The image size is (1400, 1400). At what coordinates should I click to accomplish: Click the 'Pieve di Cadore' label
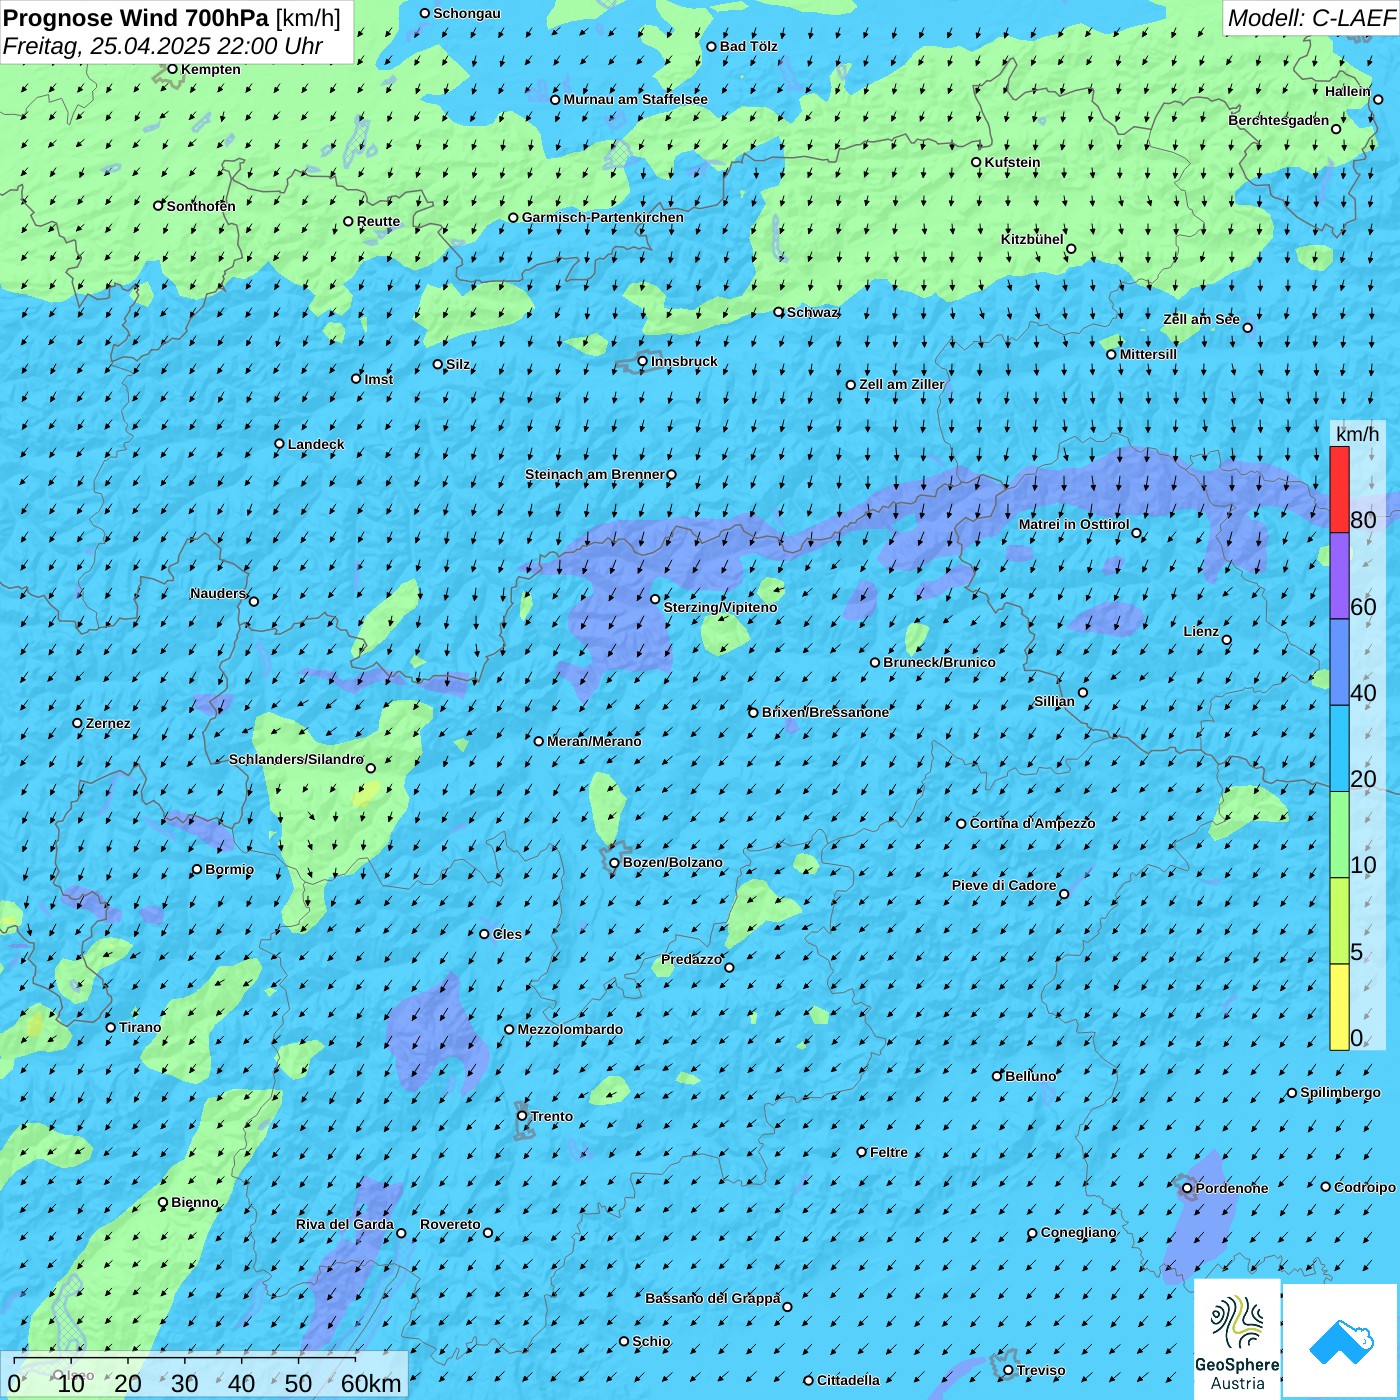[x=1004, y=885]
